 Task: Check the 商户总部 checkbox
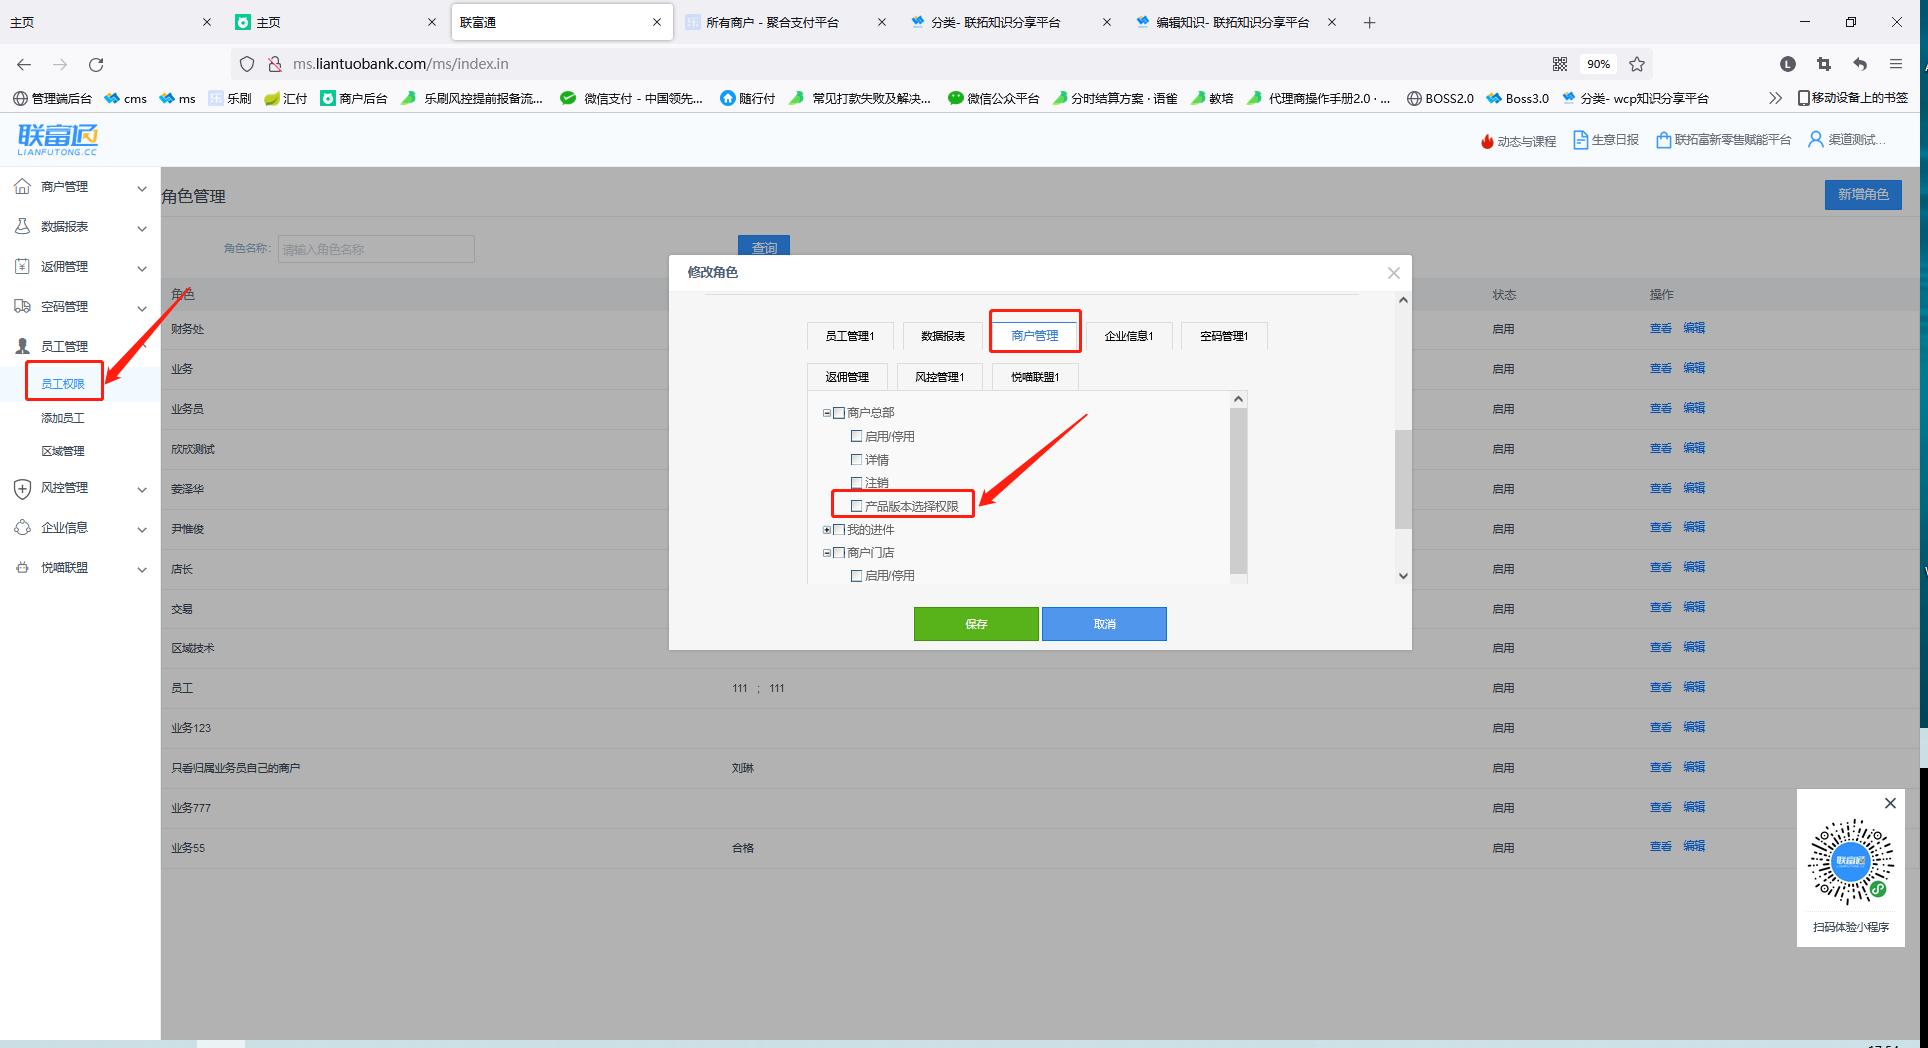(839, 413)
